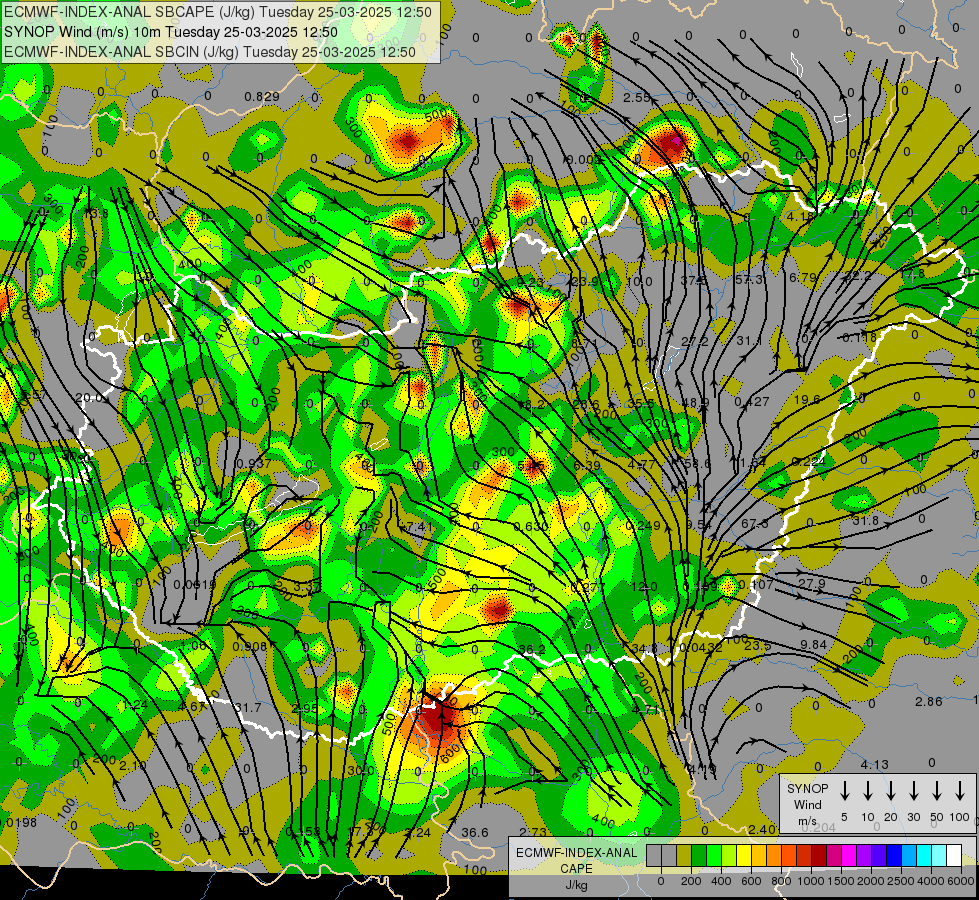Pick the dark red 1000 J/kg legend swatch
This screenshot has width=979, height=900.
819,856
